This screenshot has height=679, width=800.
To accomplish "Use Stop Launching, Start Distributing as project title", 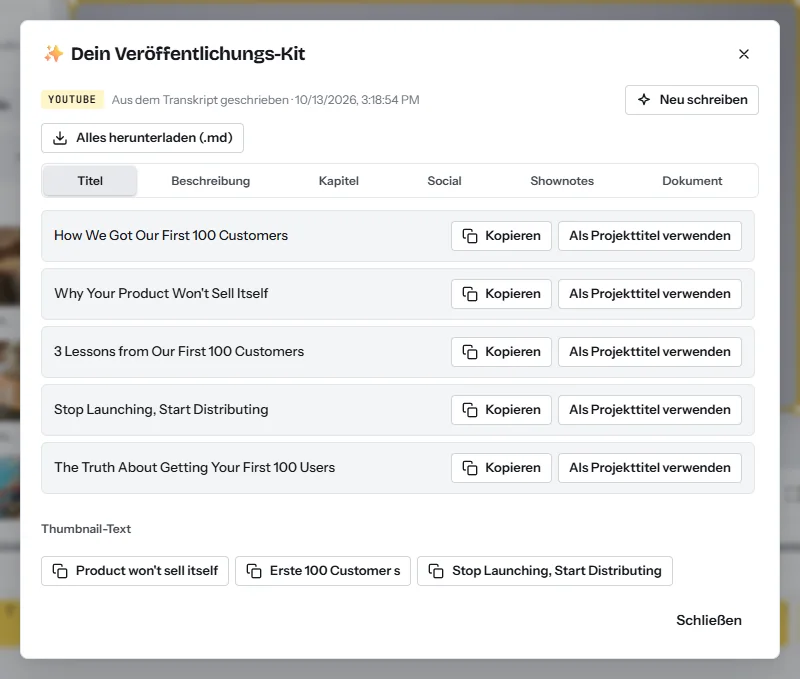I will click(x=649, y=410).
